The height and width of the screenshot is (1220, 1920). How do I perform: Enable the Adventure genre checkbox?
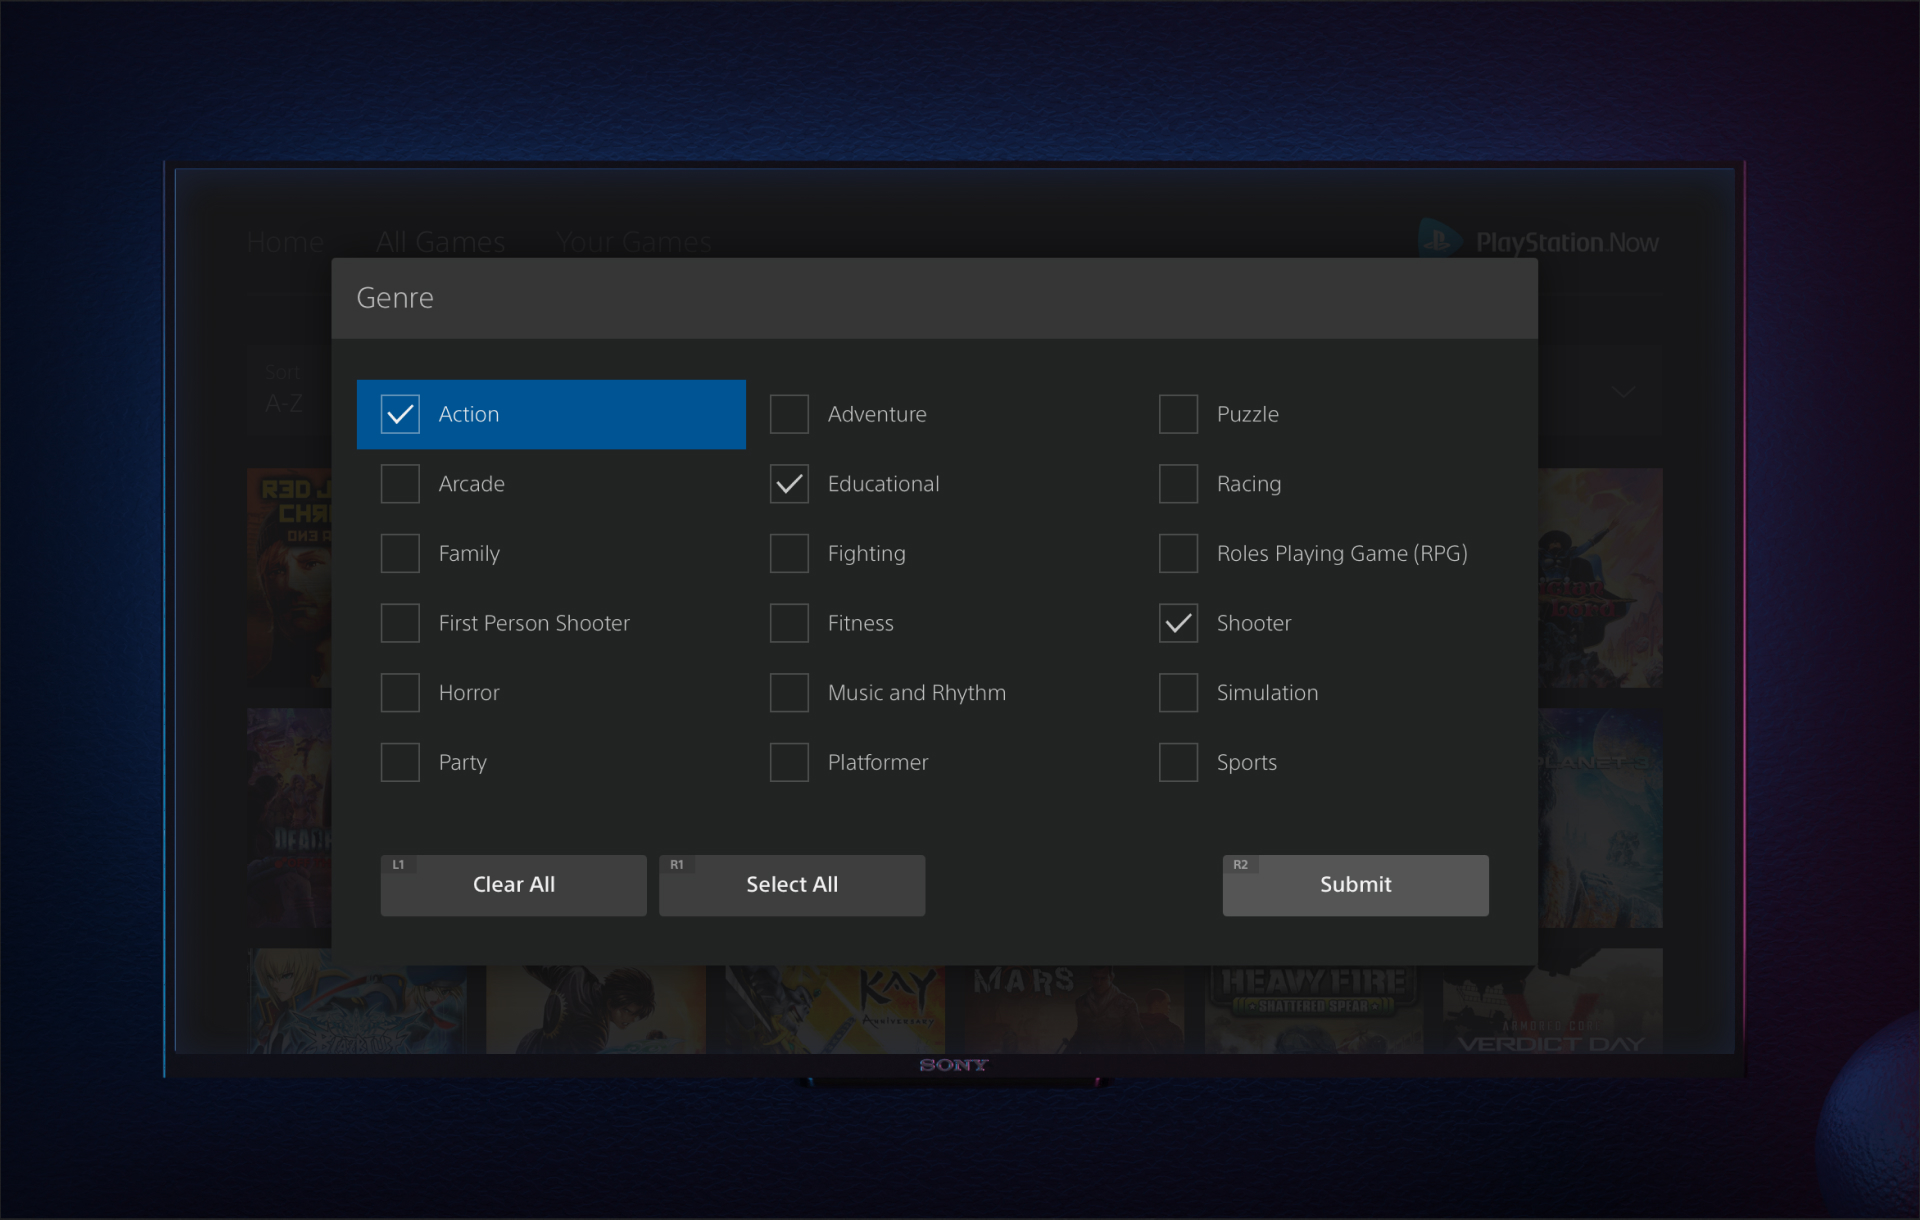coord(789,414)
